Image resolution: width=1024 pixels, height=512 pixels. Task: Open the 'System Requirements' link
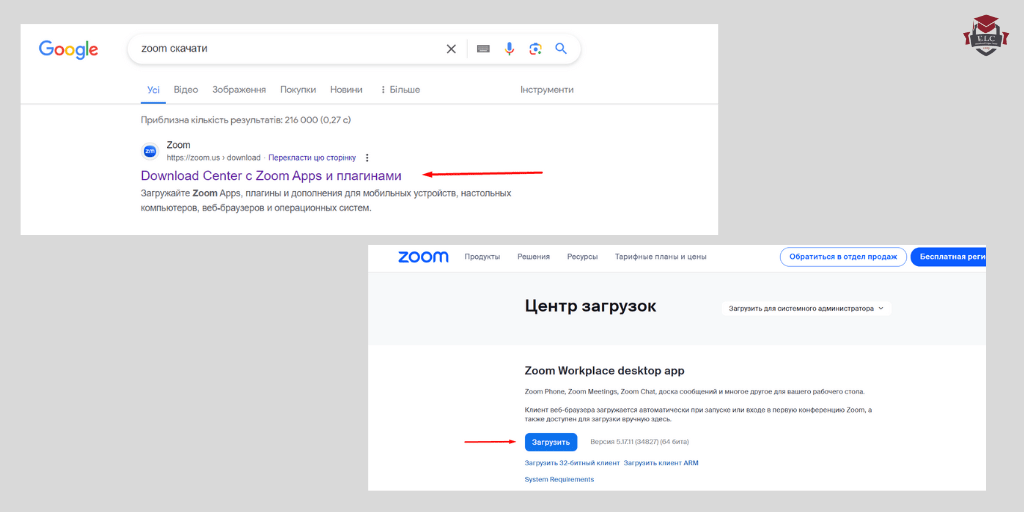click(x=559, y=479)
